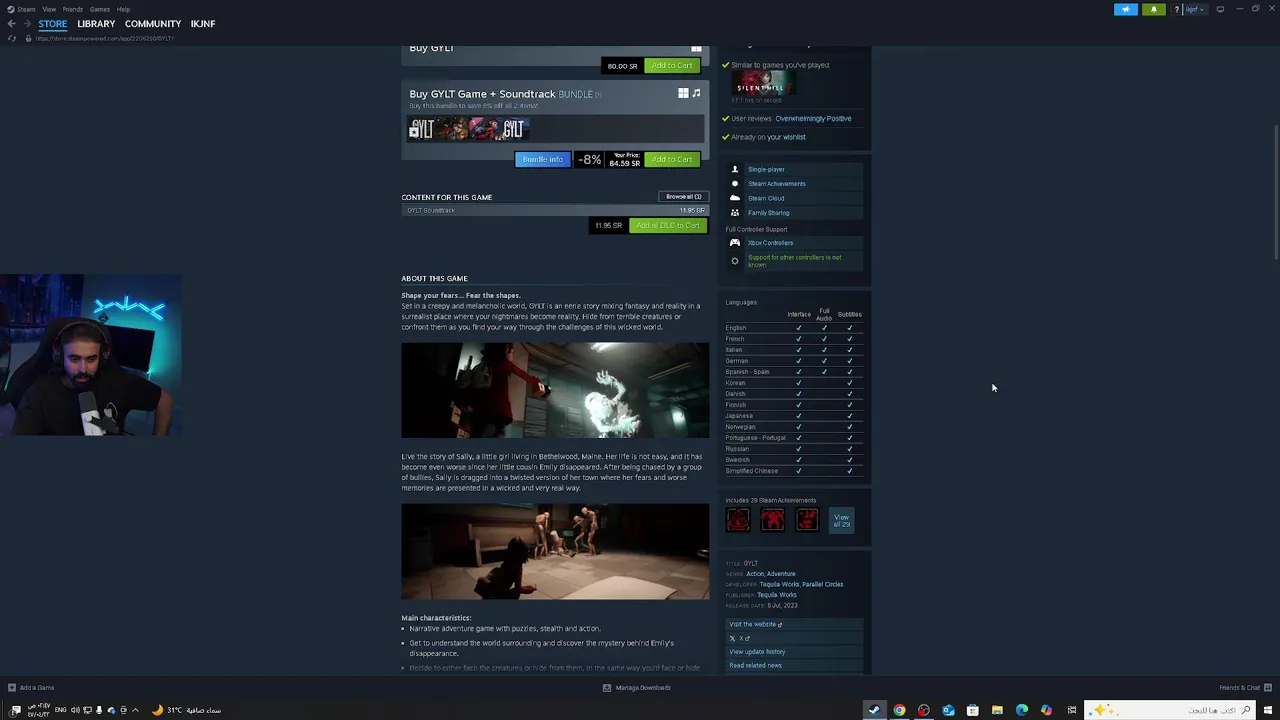The width and height of the screenshot is (1280, 720).
Task: Open Google Chrome from taskbar
Action: pyautogui.click(x=899, y=710)
